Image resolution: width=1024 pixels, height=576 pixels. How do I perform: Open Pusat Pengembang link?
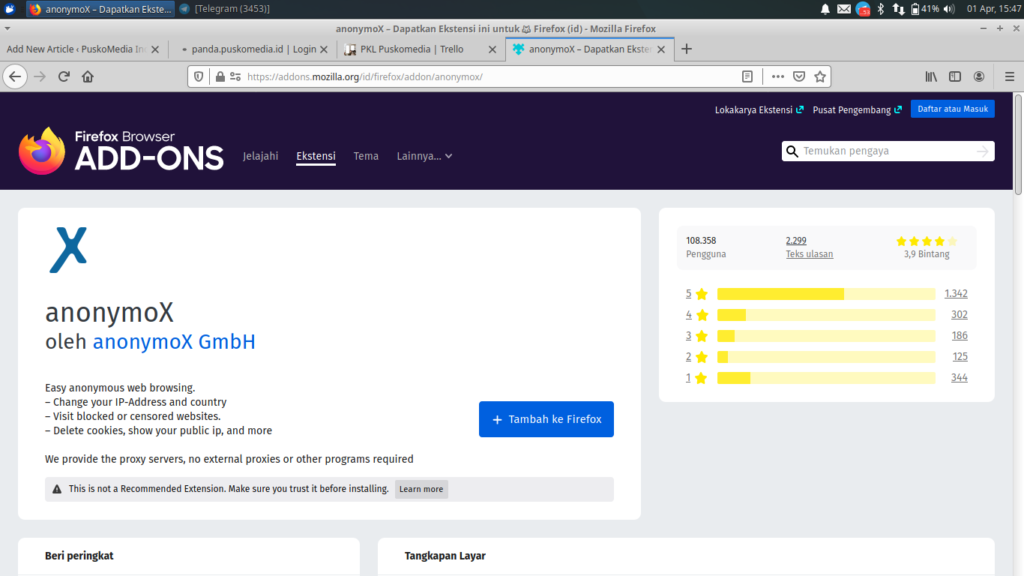point(857,110)
